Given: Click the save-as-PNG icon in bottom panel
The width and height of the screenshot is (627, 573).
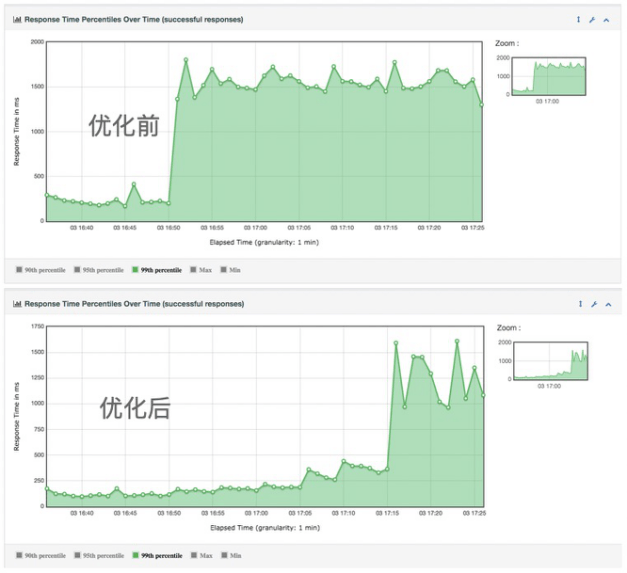Looking at the screenshot, I should 578,303.
